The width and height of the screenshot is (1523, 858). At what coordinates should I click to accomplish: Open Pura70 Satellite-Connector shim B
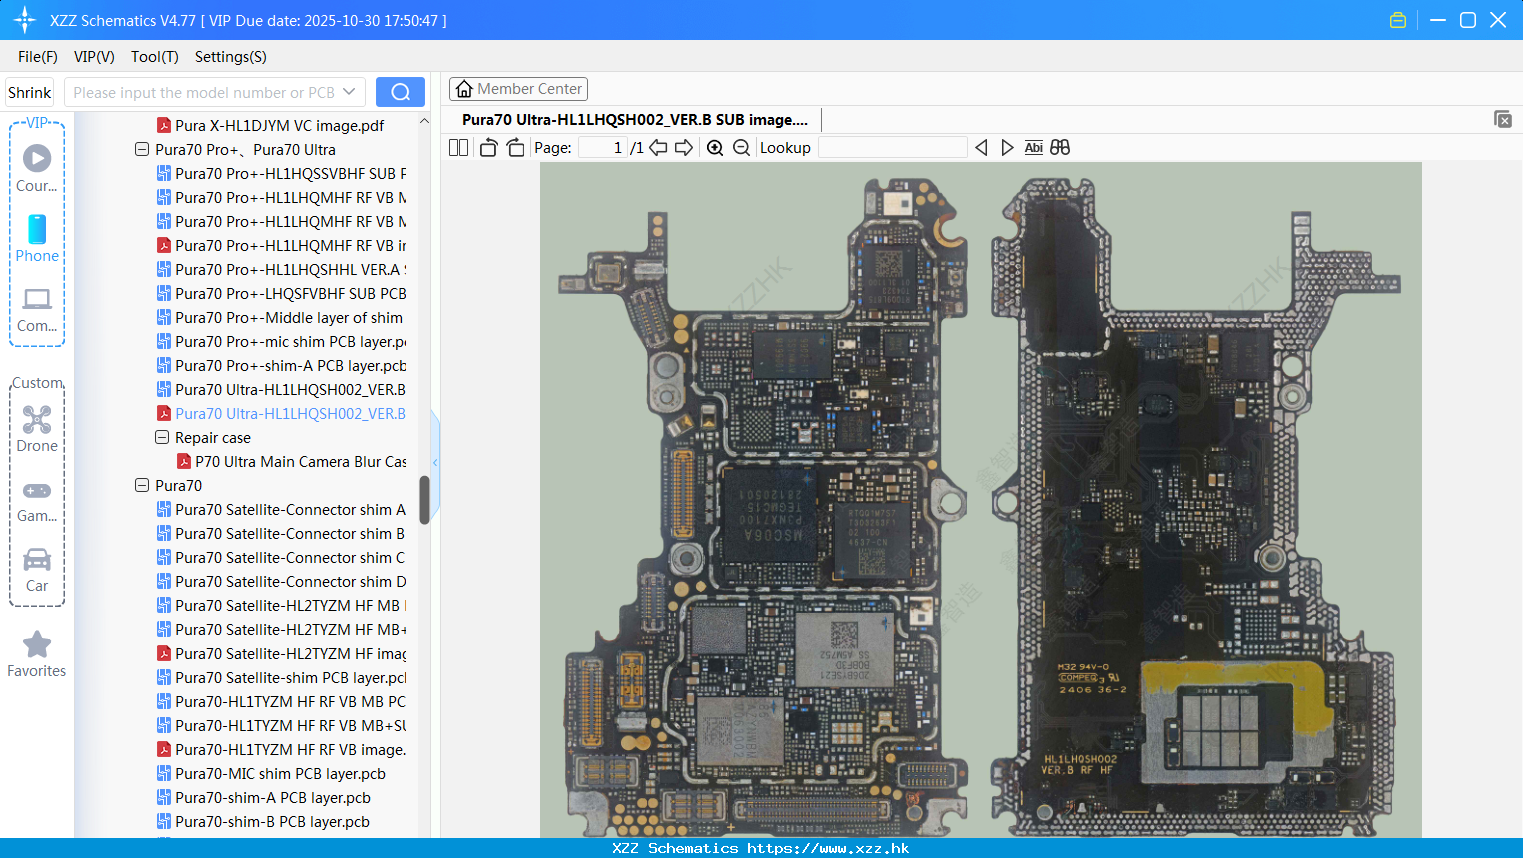[281, 533]
